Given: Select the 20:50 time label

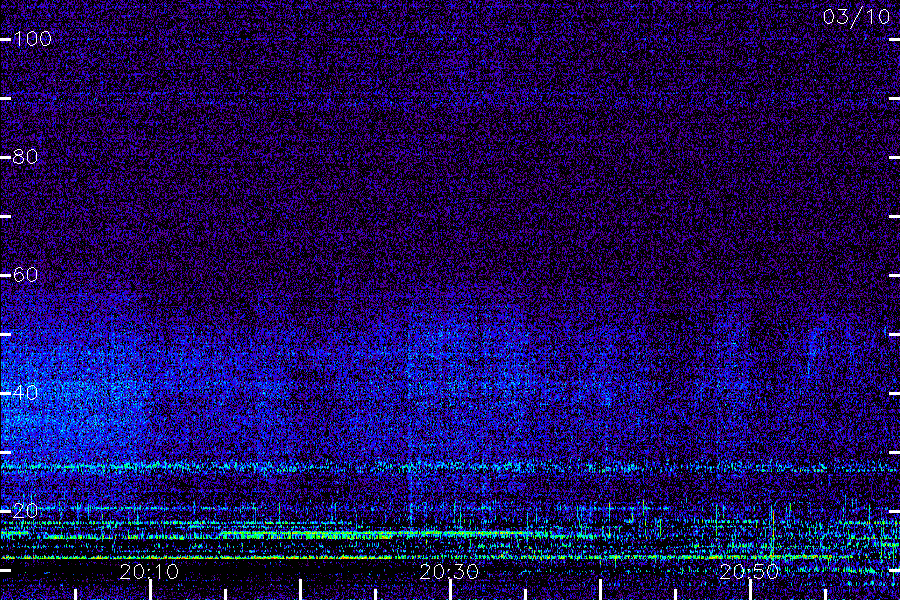Looking at the screenshot, I should [x=749, y=572].
